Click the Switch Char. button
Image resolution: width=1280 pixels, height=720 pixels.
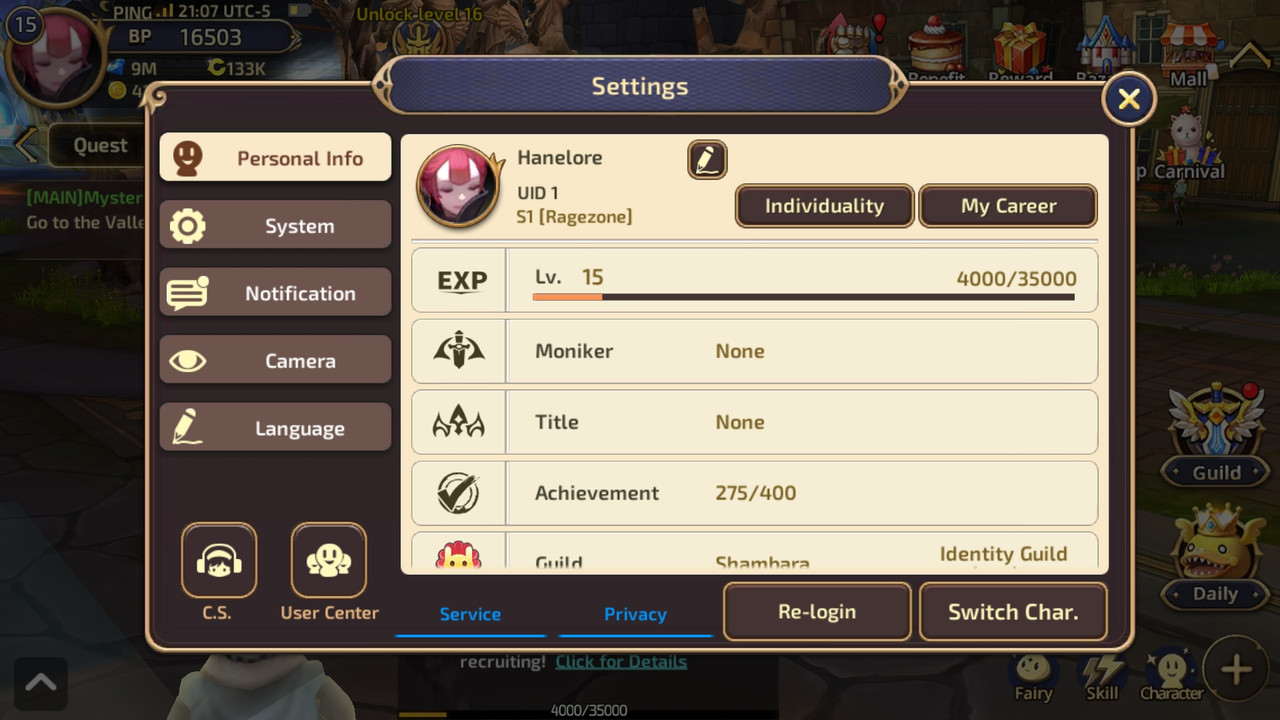click(1013, 612)
